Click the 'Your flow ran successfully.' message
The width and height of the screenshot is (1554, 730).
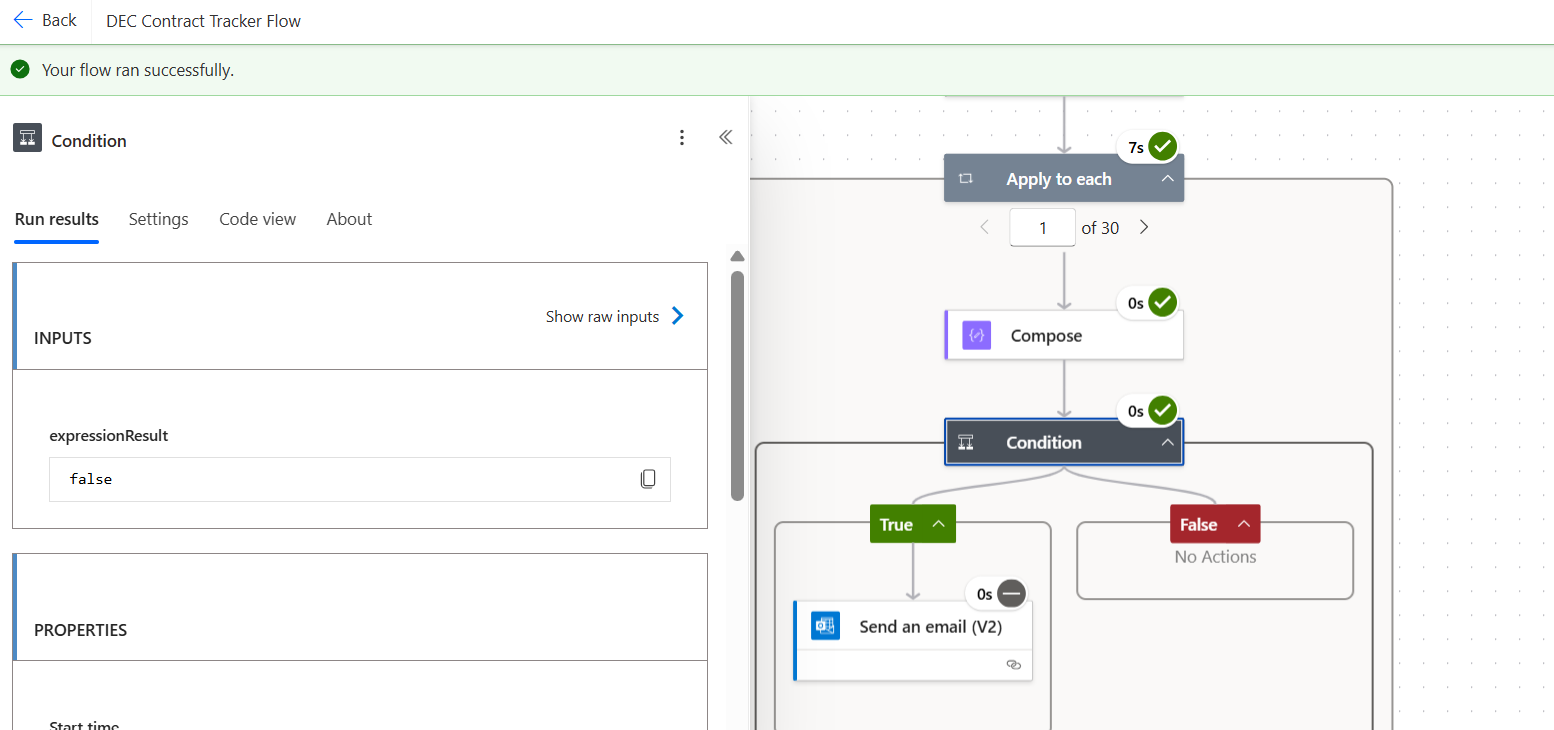click(138, 70)
